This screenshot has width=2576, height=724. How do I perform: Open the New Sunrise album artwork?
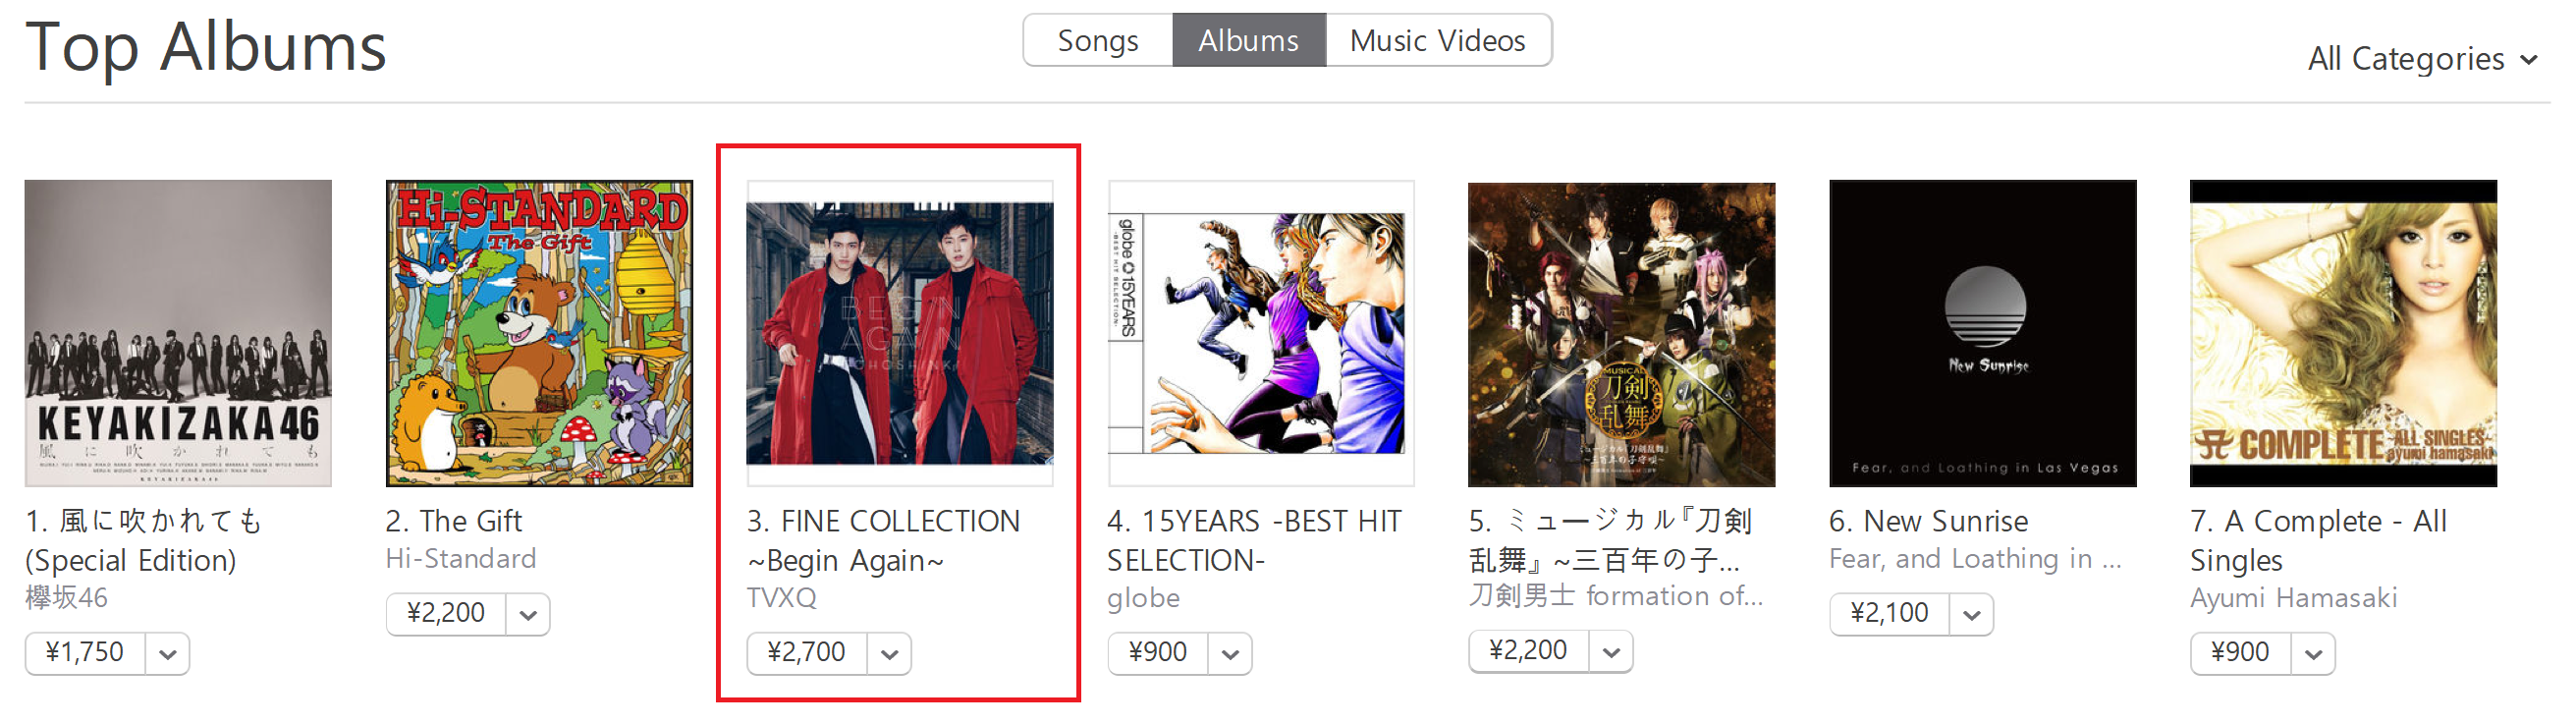[x=1983, y=333]
